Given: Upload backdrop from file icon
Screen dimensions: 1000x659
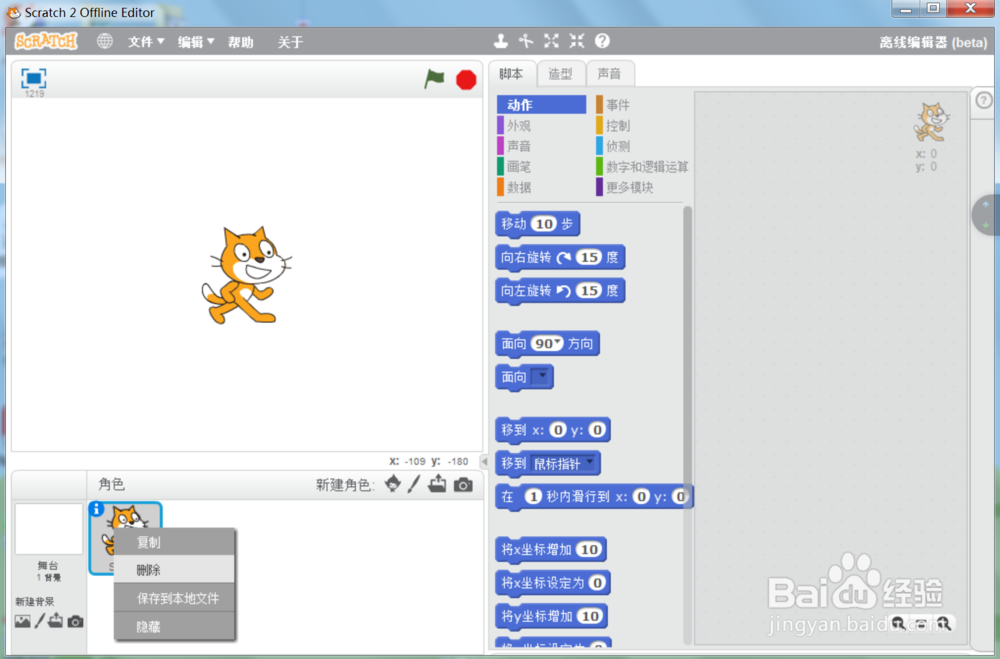Looking at the screenshot, I should pos(55,620).
